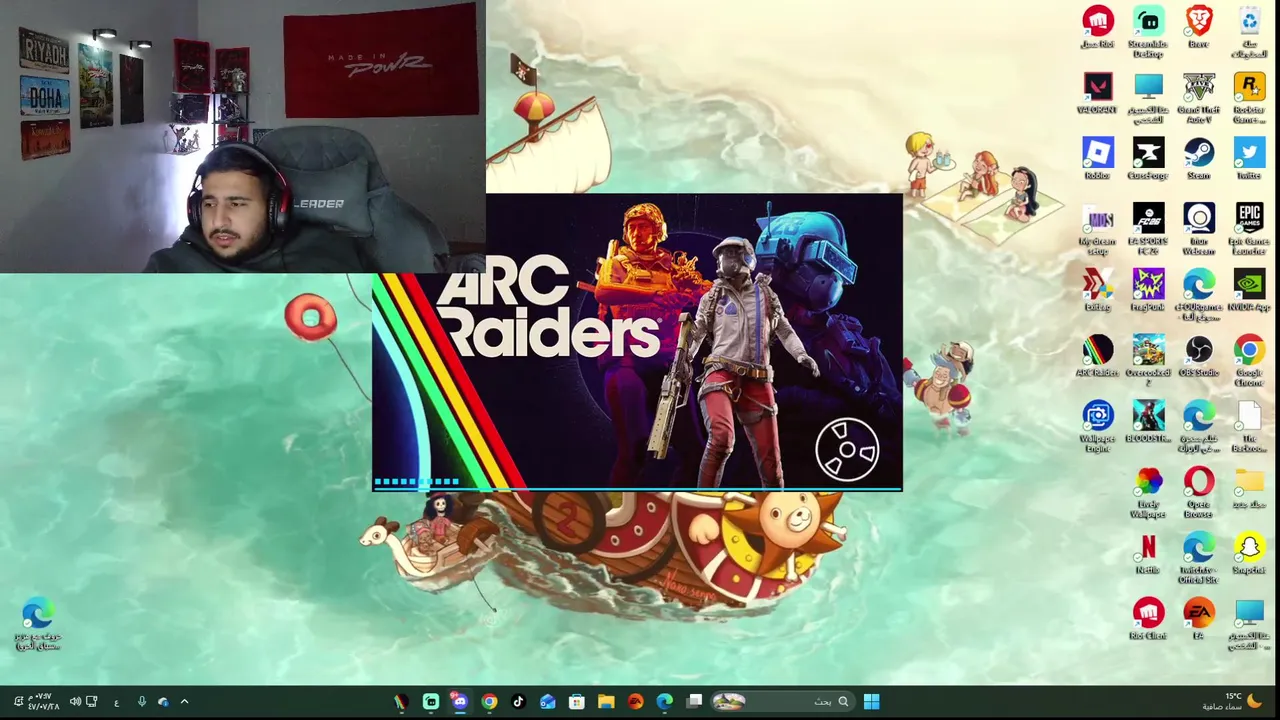Click the microphone tray icon

click(141, 702)
